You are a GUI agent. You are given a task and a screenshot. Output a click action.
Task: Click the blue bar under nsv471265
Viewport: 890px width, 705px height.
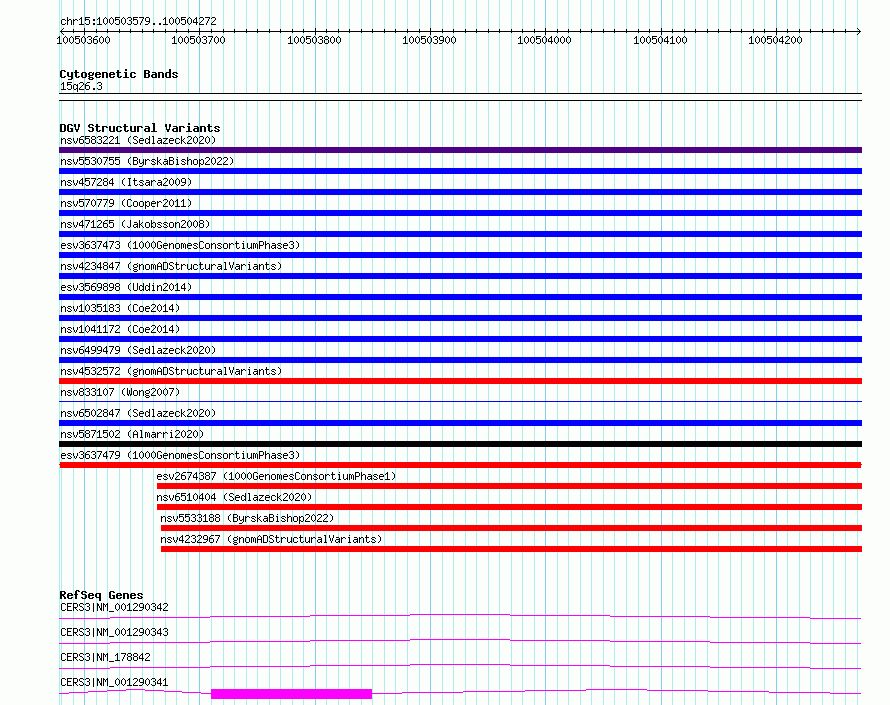point(460,234)
